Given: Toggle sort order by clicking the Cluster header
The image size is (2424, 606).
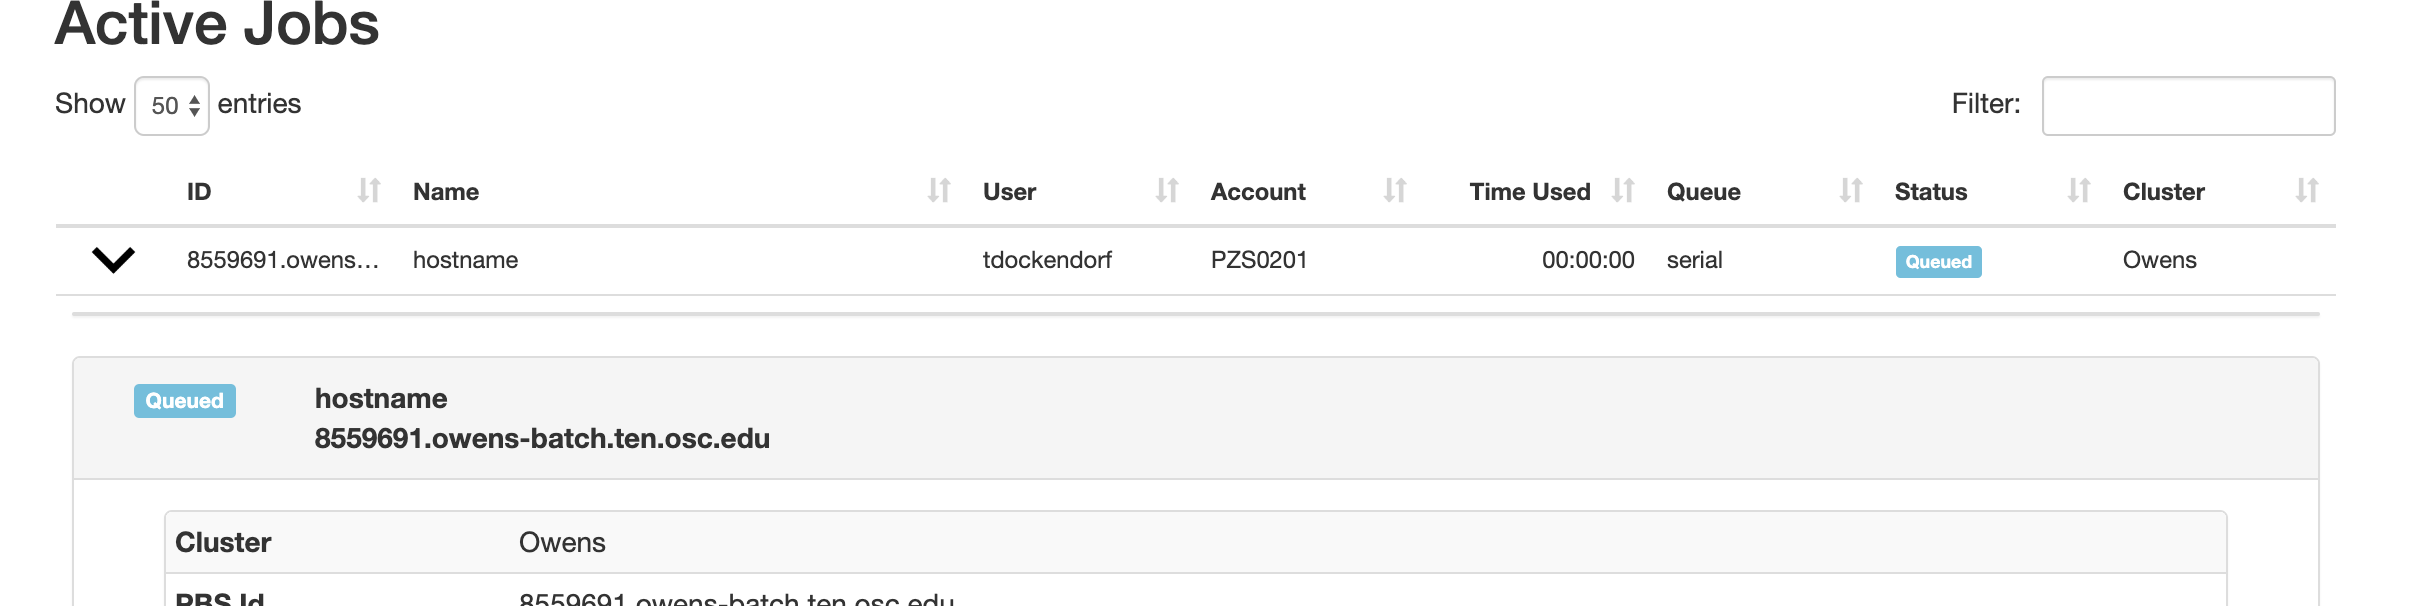Looking at the screenshot, I should [x=2163, y=191].
